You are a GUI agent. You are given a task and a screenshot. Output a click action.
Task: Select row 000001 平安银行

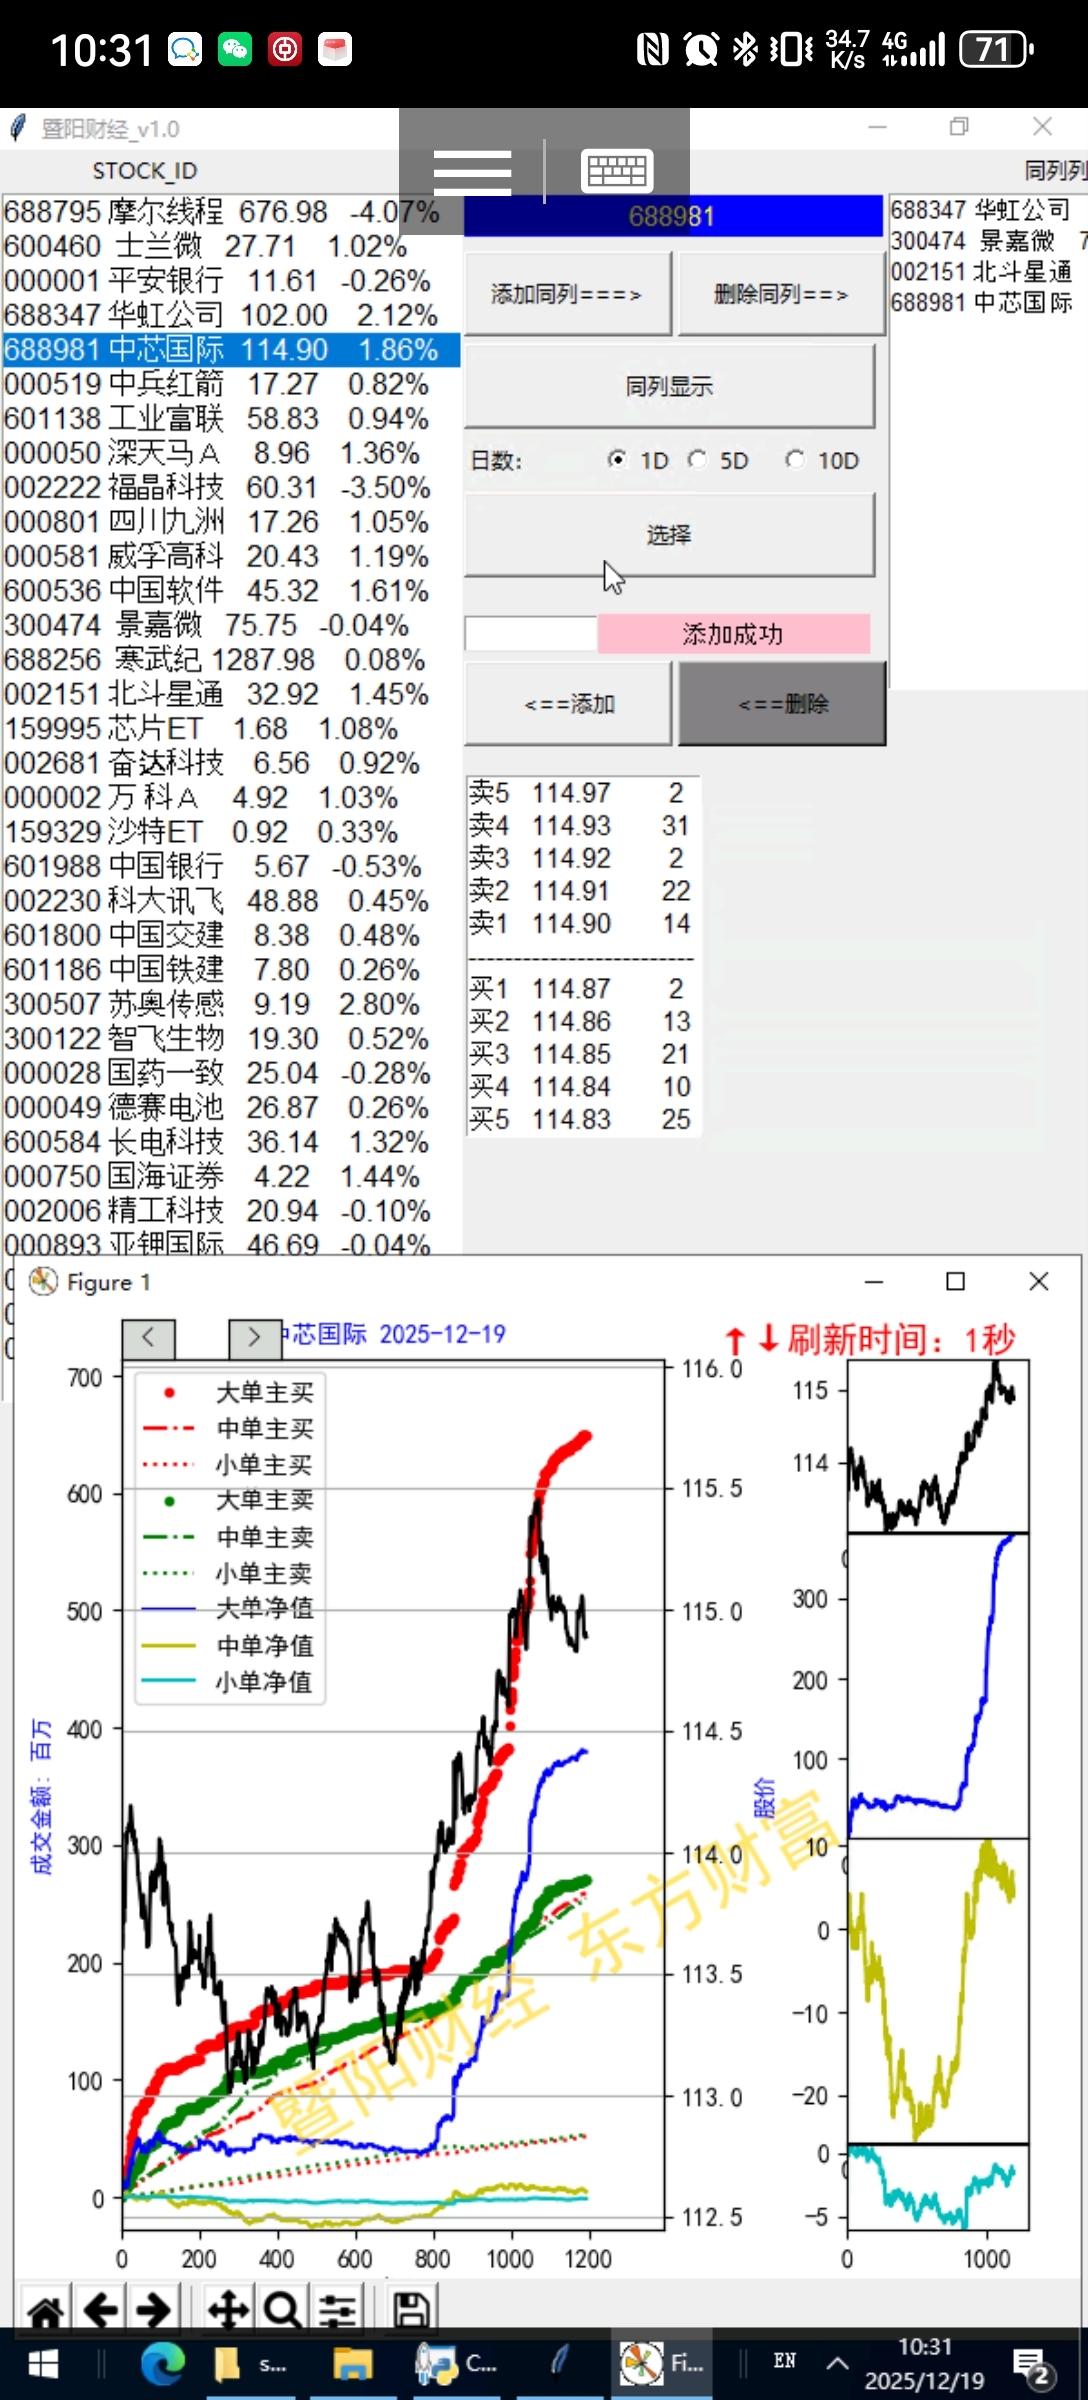[230, 281]
